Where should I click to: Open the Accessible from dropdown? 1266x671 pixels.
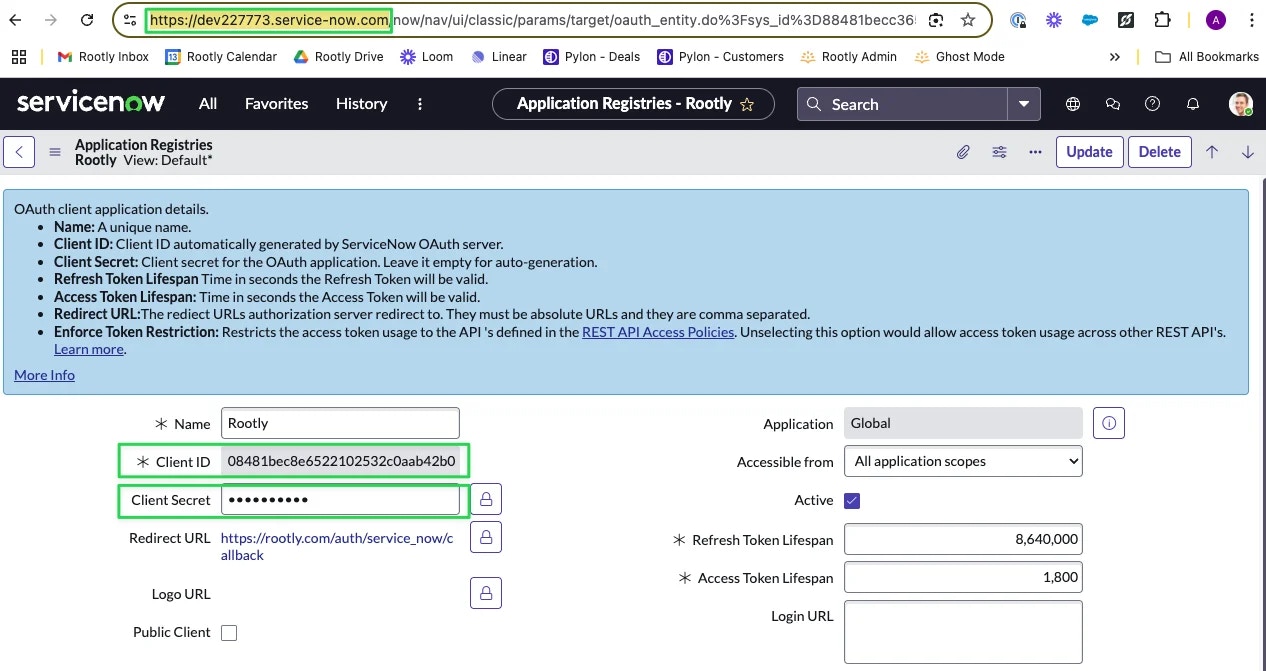(x=964, y=461)
